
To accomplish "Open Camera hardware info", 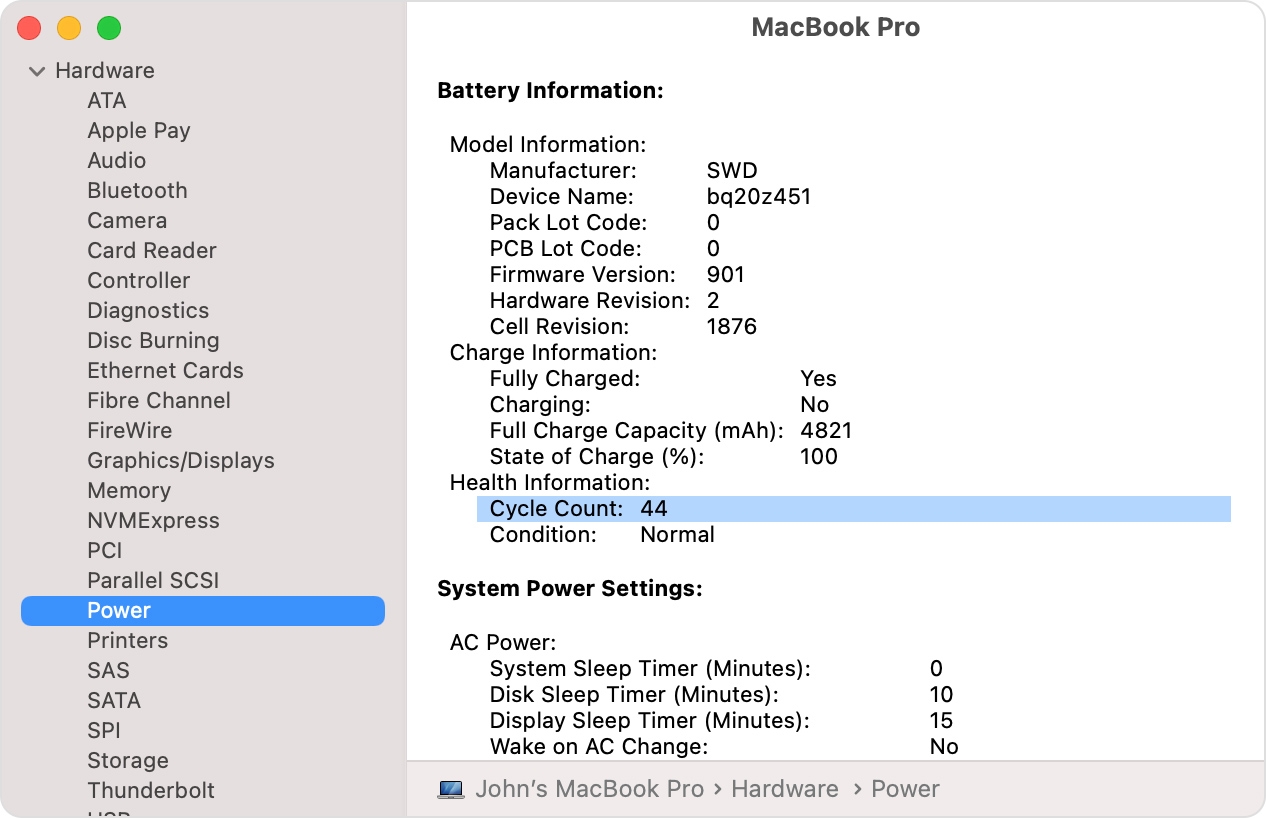I will click(x=127, y=220).
